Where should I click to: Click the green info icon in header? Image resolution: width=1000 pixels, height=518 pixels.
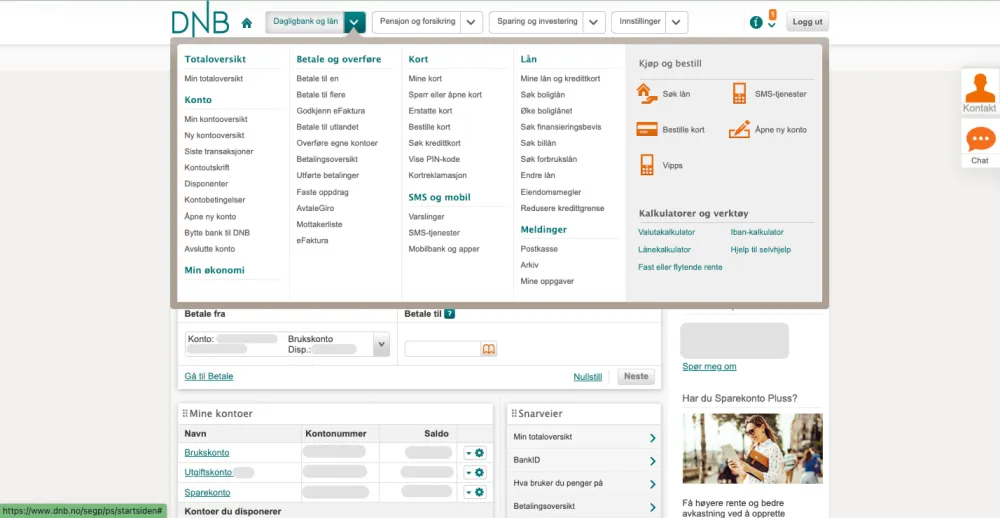(756, 22)
